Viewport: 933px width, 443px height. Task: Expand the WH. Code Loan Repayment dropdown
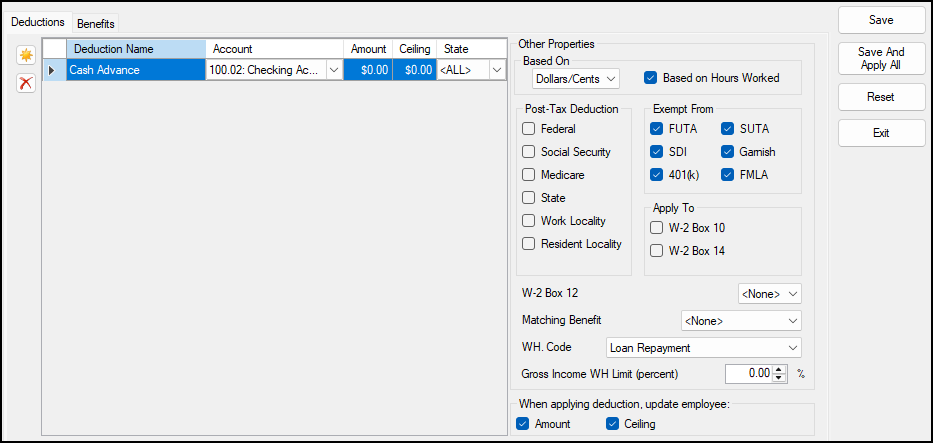point(704,348)
